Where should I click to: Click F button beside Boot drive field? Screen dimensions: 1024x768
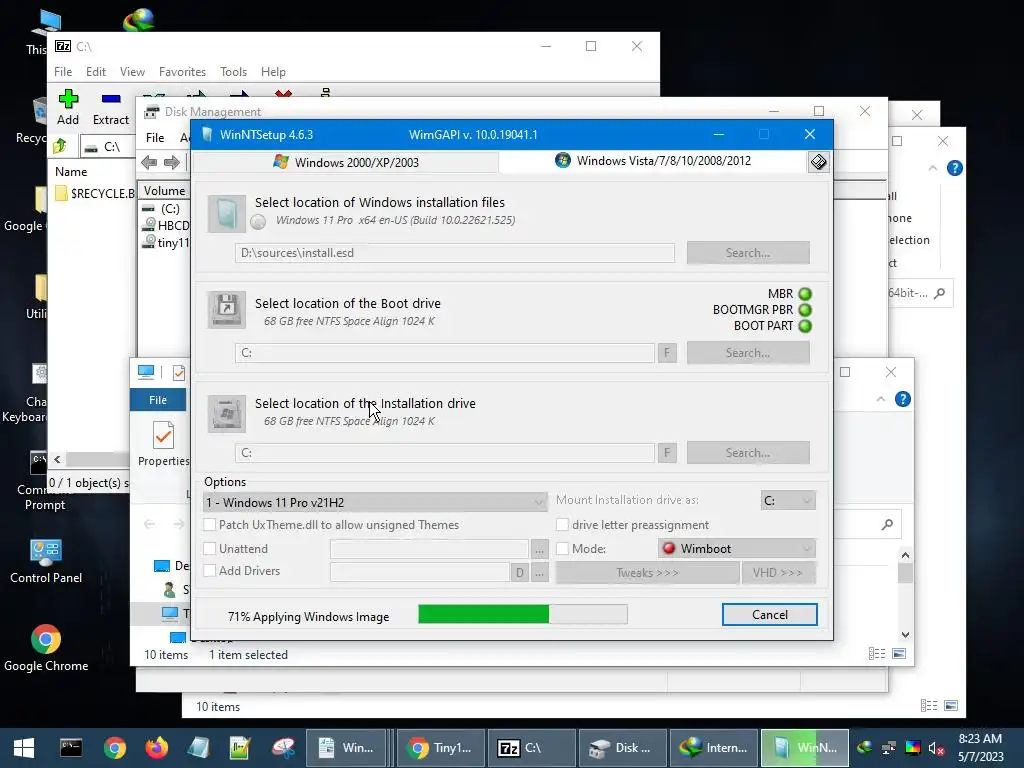(x=667, y=353)
